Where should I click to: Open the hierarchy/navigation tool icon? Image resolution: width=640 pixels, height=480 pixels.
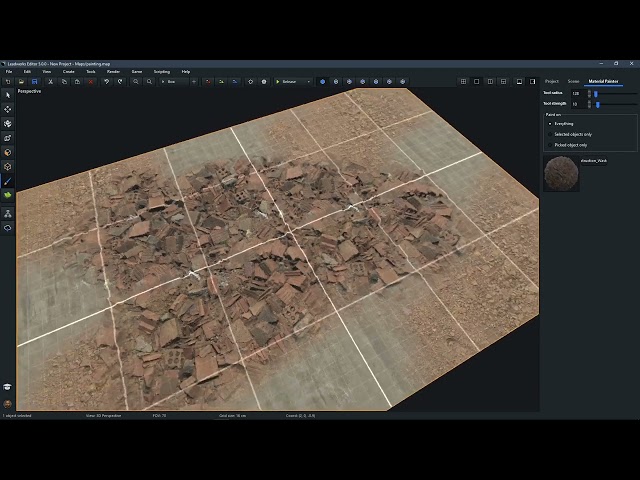coord(7,213)
